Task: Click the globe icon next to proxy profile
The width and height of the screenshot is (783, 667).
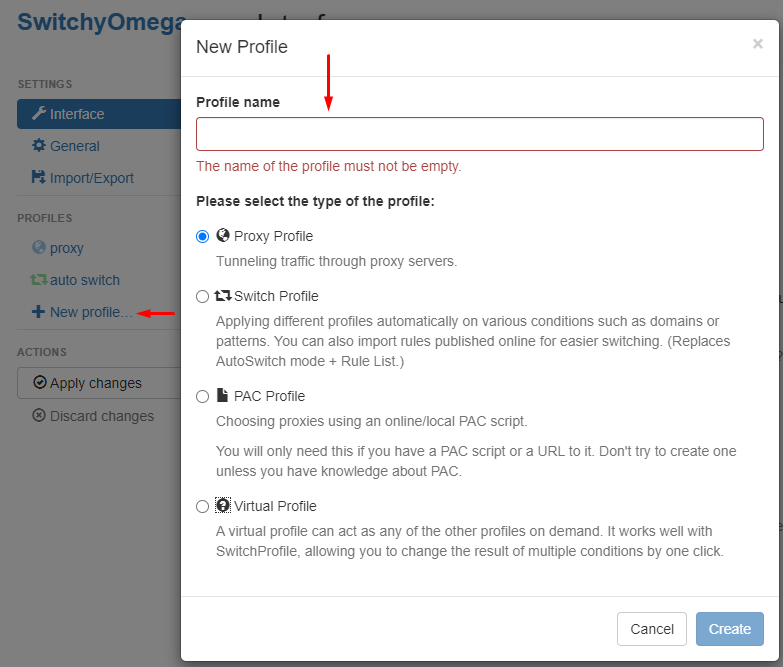Action: point(38,247)
